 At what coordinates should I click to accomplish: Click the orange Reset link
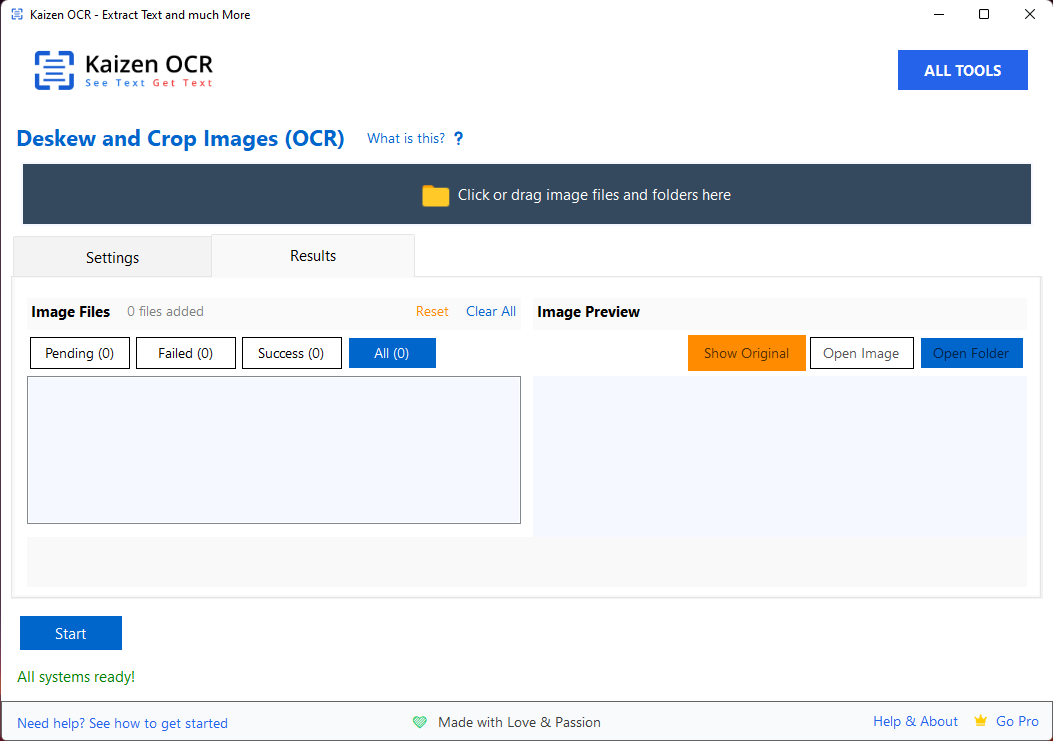432,311
